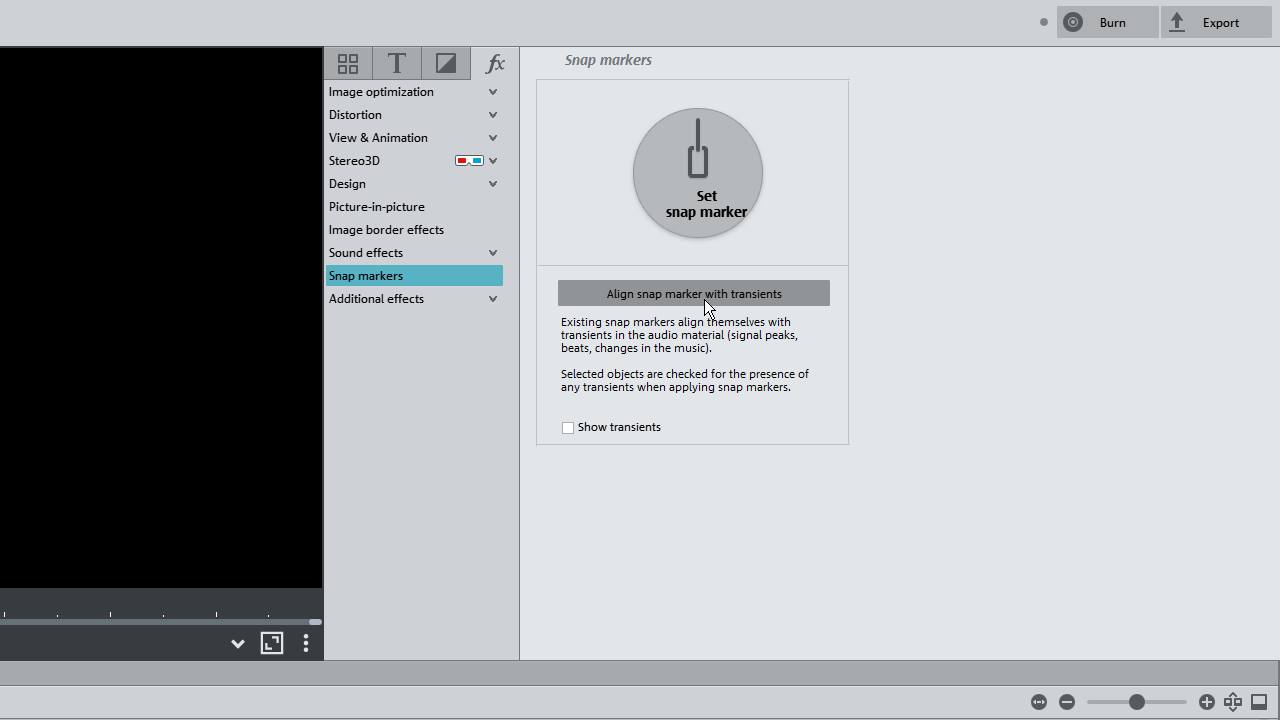
Task: Click the Export button
Action: (x=1217, y=22)
